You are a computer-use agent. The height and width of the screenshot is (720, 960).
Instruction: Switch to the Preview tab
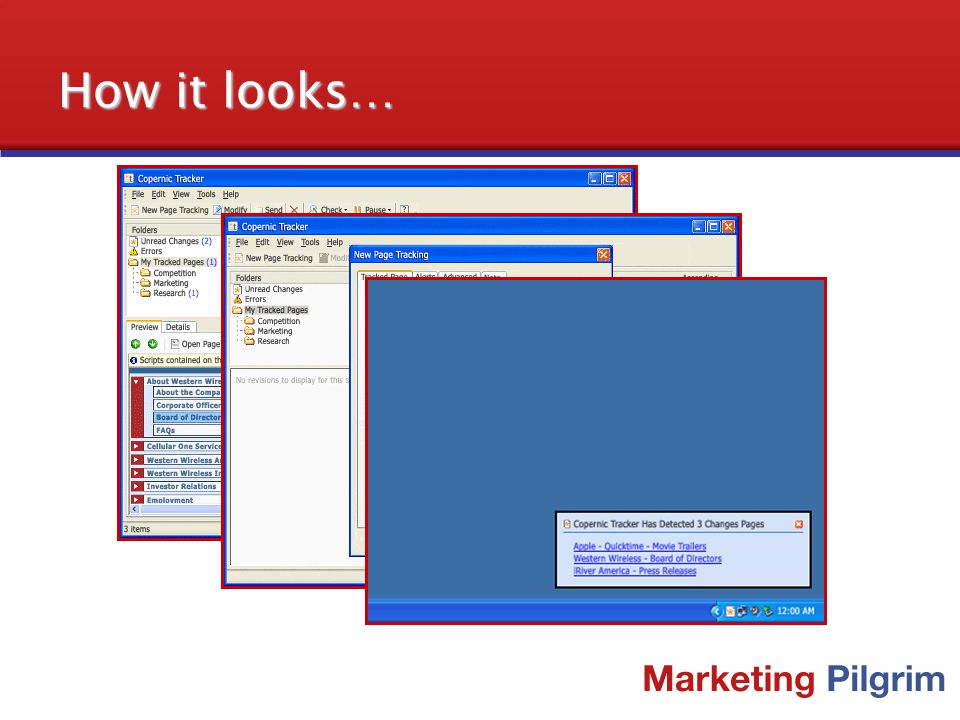pos(144,327)
